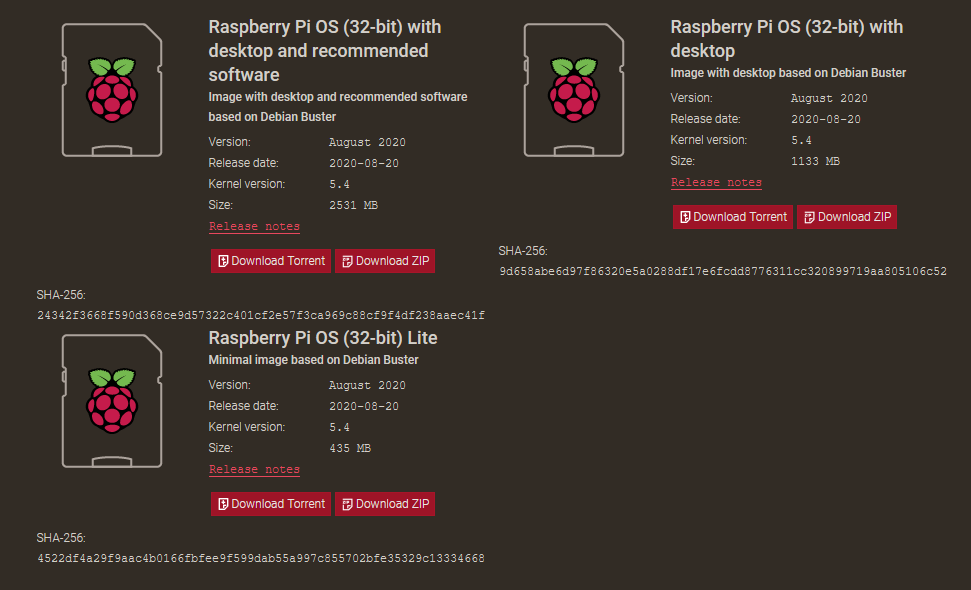Click the torrent icon on the recommended software Download Torrent button

pos(222,260)
